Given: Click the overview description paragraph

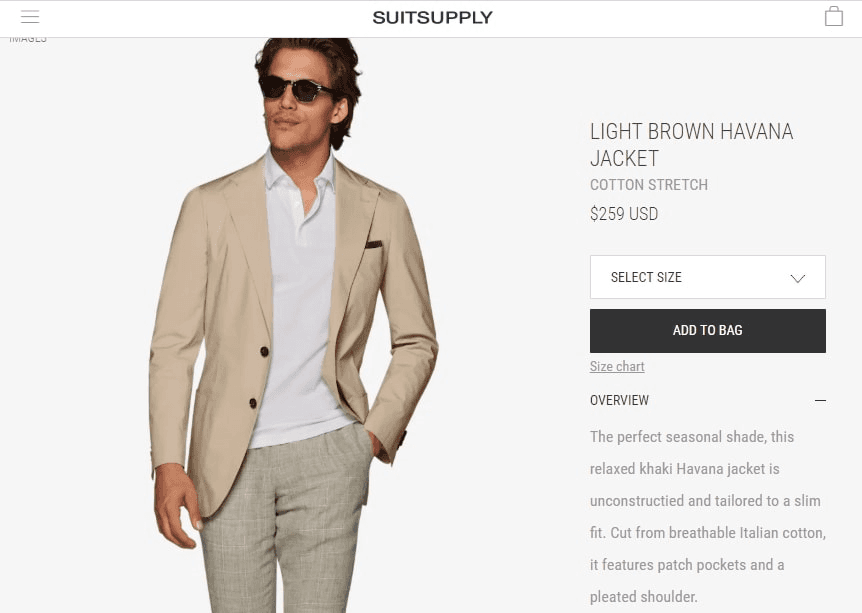Looking at the screenshot, I should pyautogui.click(x=707, y=516).
